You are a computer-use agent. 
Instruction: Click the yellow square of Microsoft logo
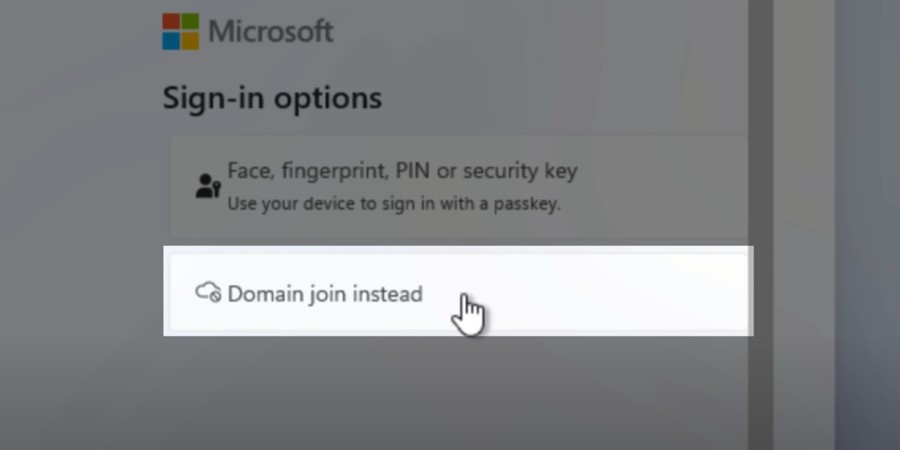click(x=190, y=40)
